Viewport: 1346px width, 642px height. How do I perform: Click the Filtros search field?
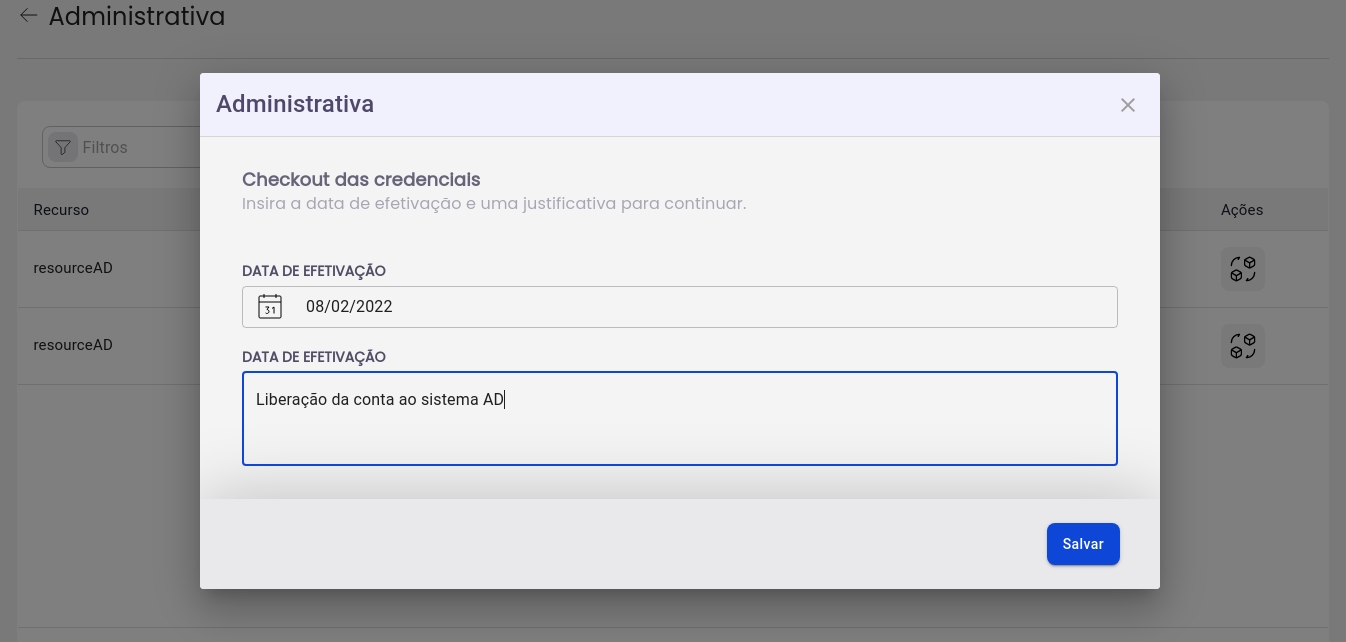(x=140, y=147)
